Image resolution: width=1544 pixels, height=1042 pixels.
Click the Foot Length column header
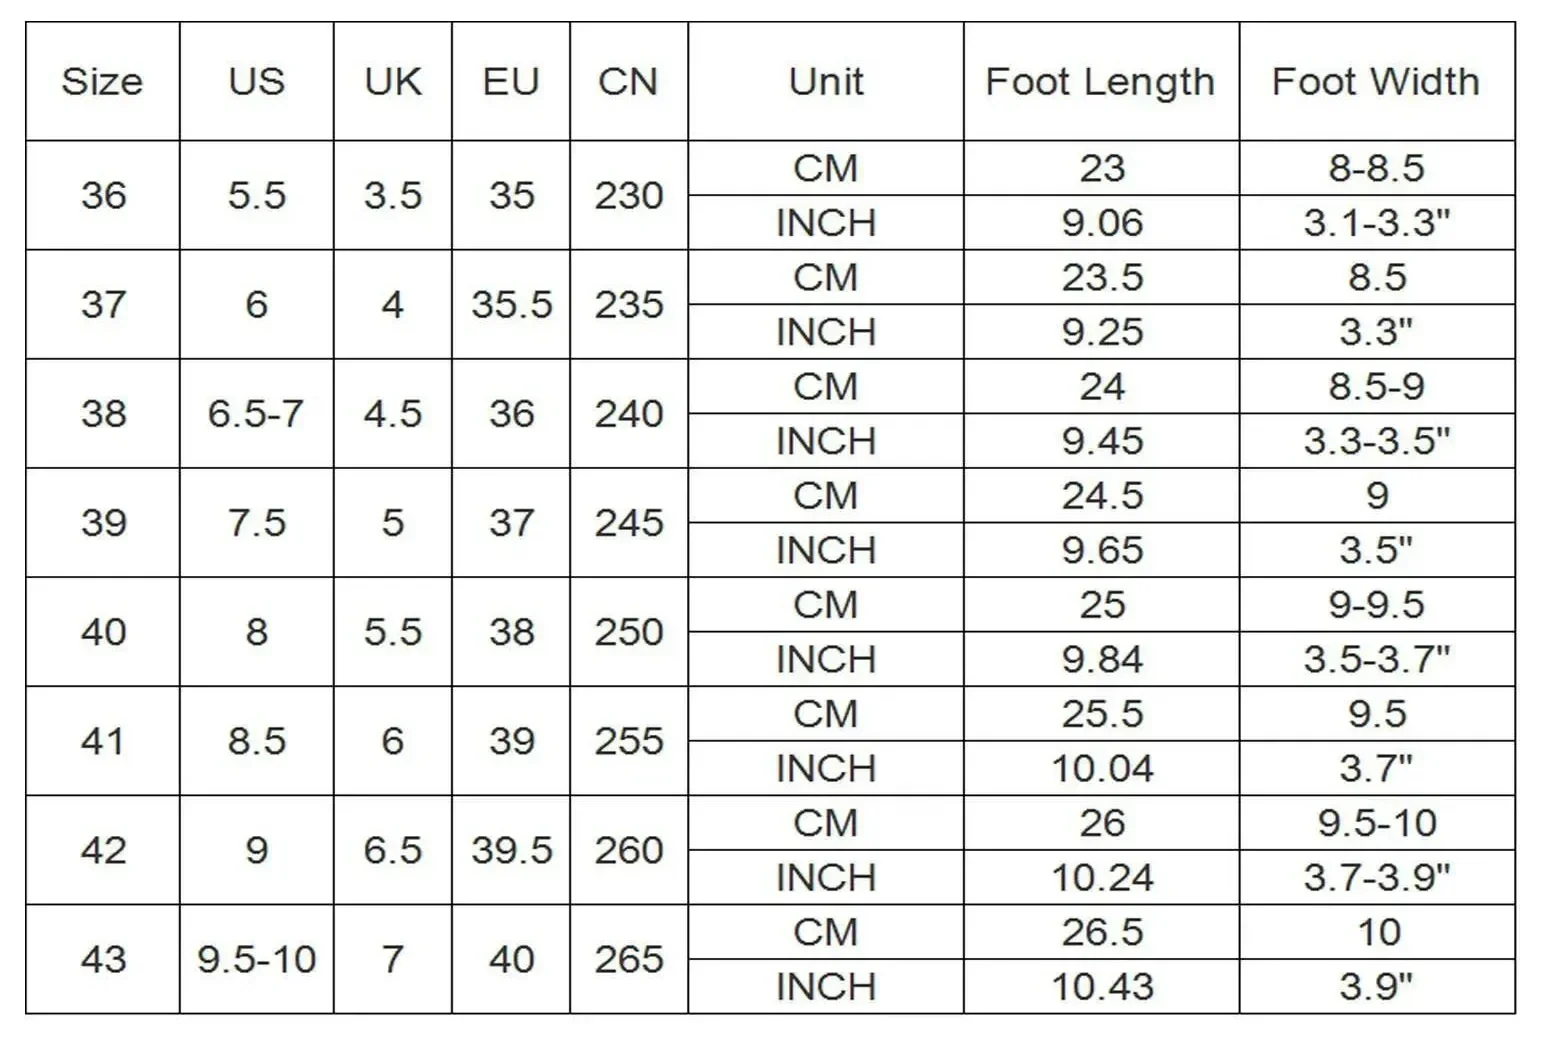pyautogui.click(x=1100, y=82)
